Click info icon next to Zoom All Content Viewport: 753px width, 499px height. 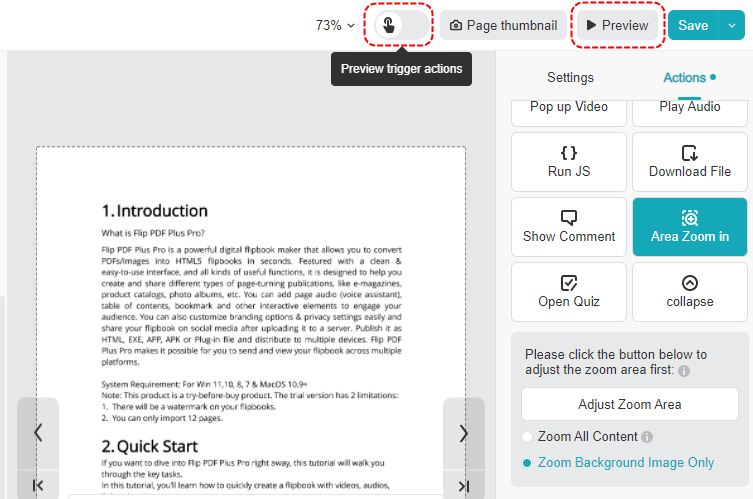tap(647, 437)
